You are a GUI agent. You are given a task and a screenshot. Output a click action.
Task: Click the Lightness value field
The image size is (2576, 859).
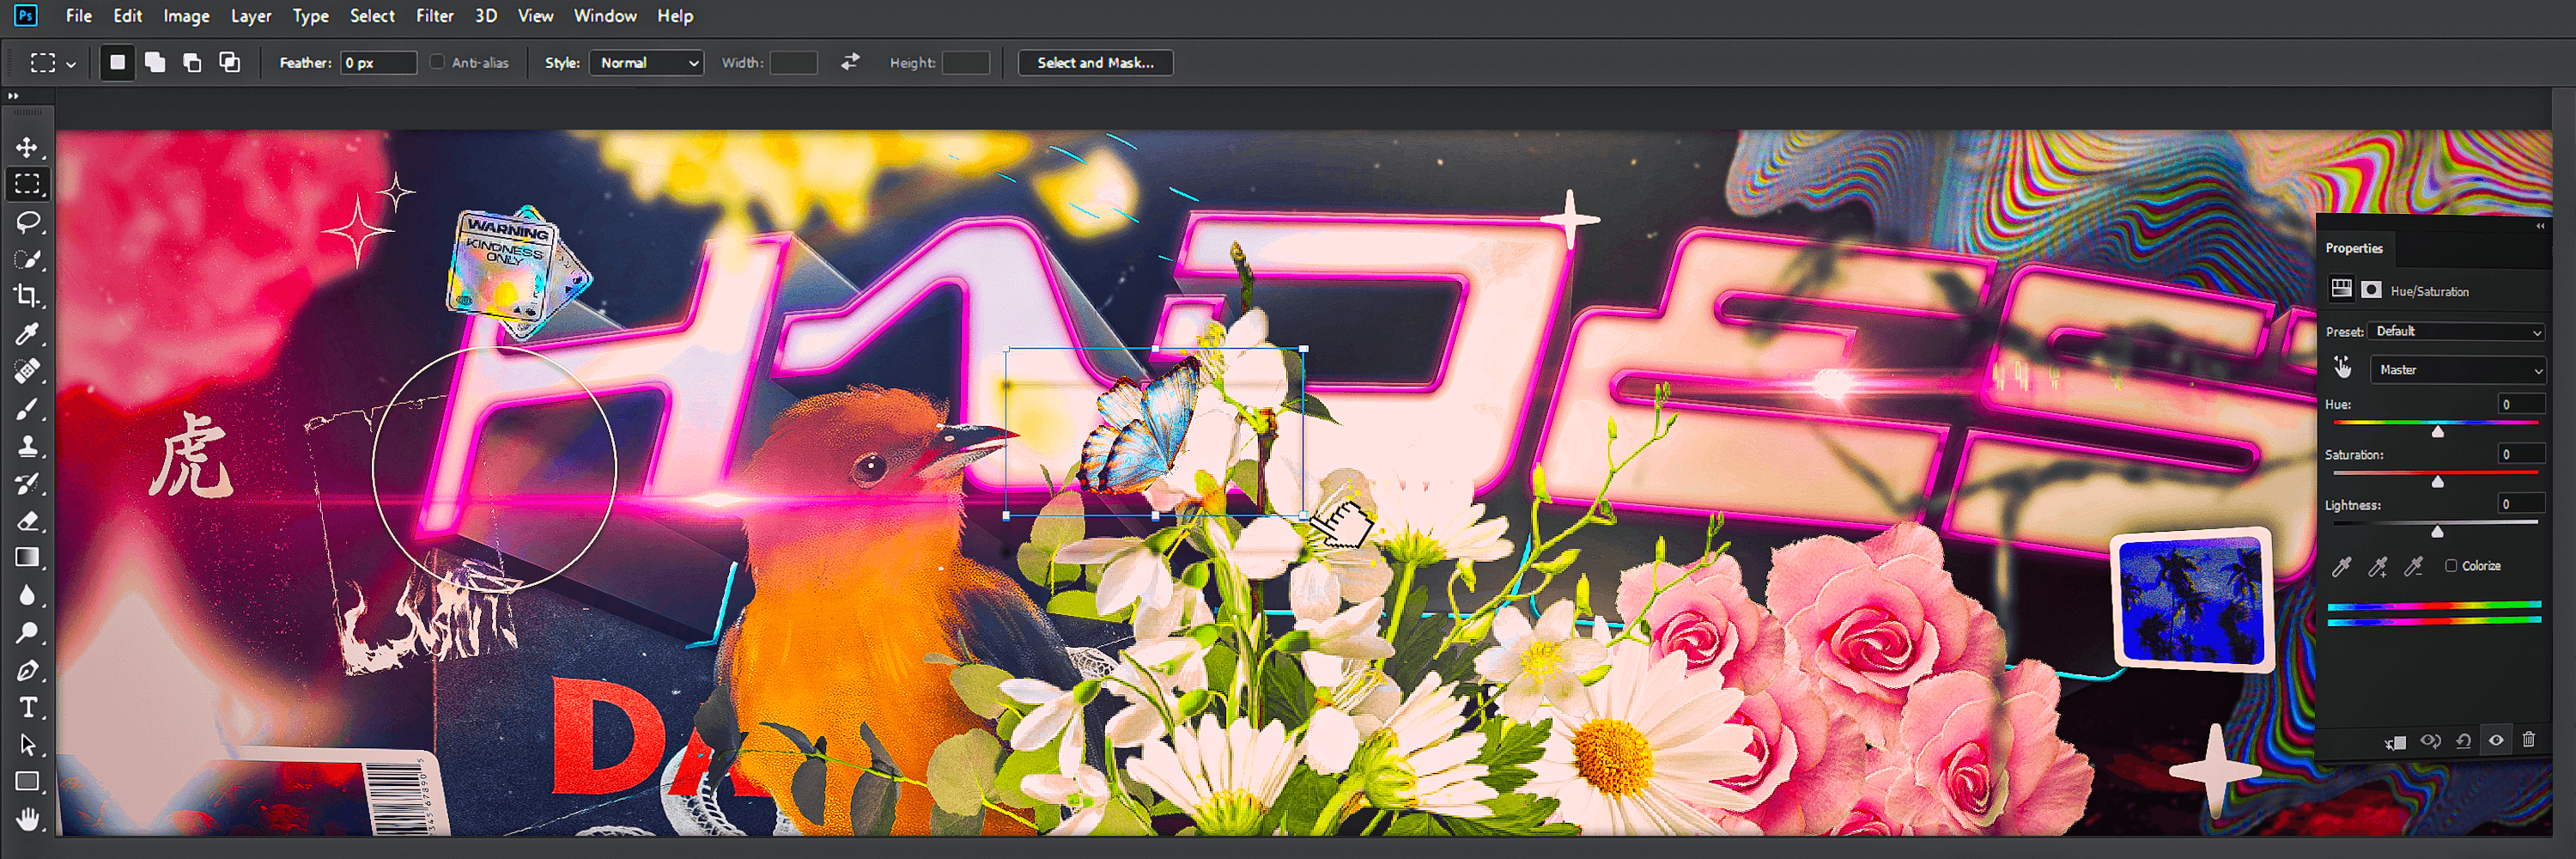(2521, 504)
